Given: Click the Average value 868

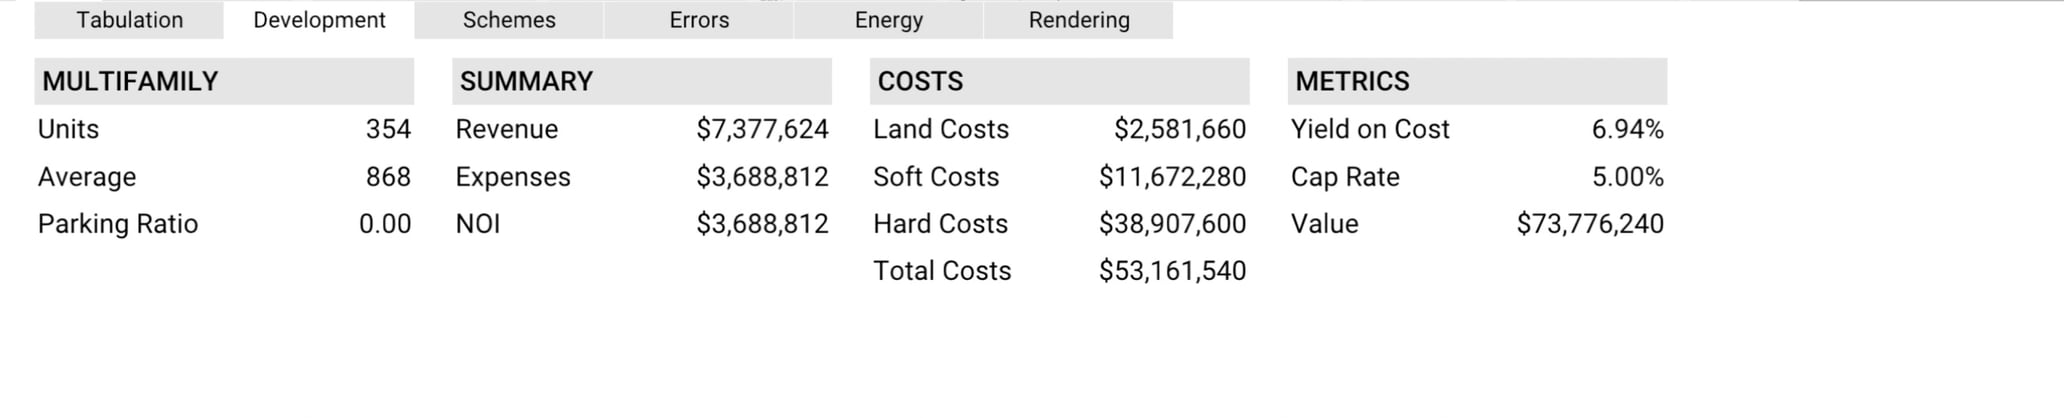Looking at the screenshot, I should pyautogui.click(x=388, y=177).
